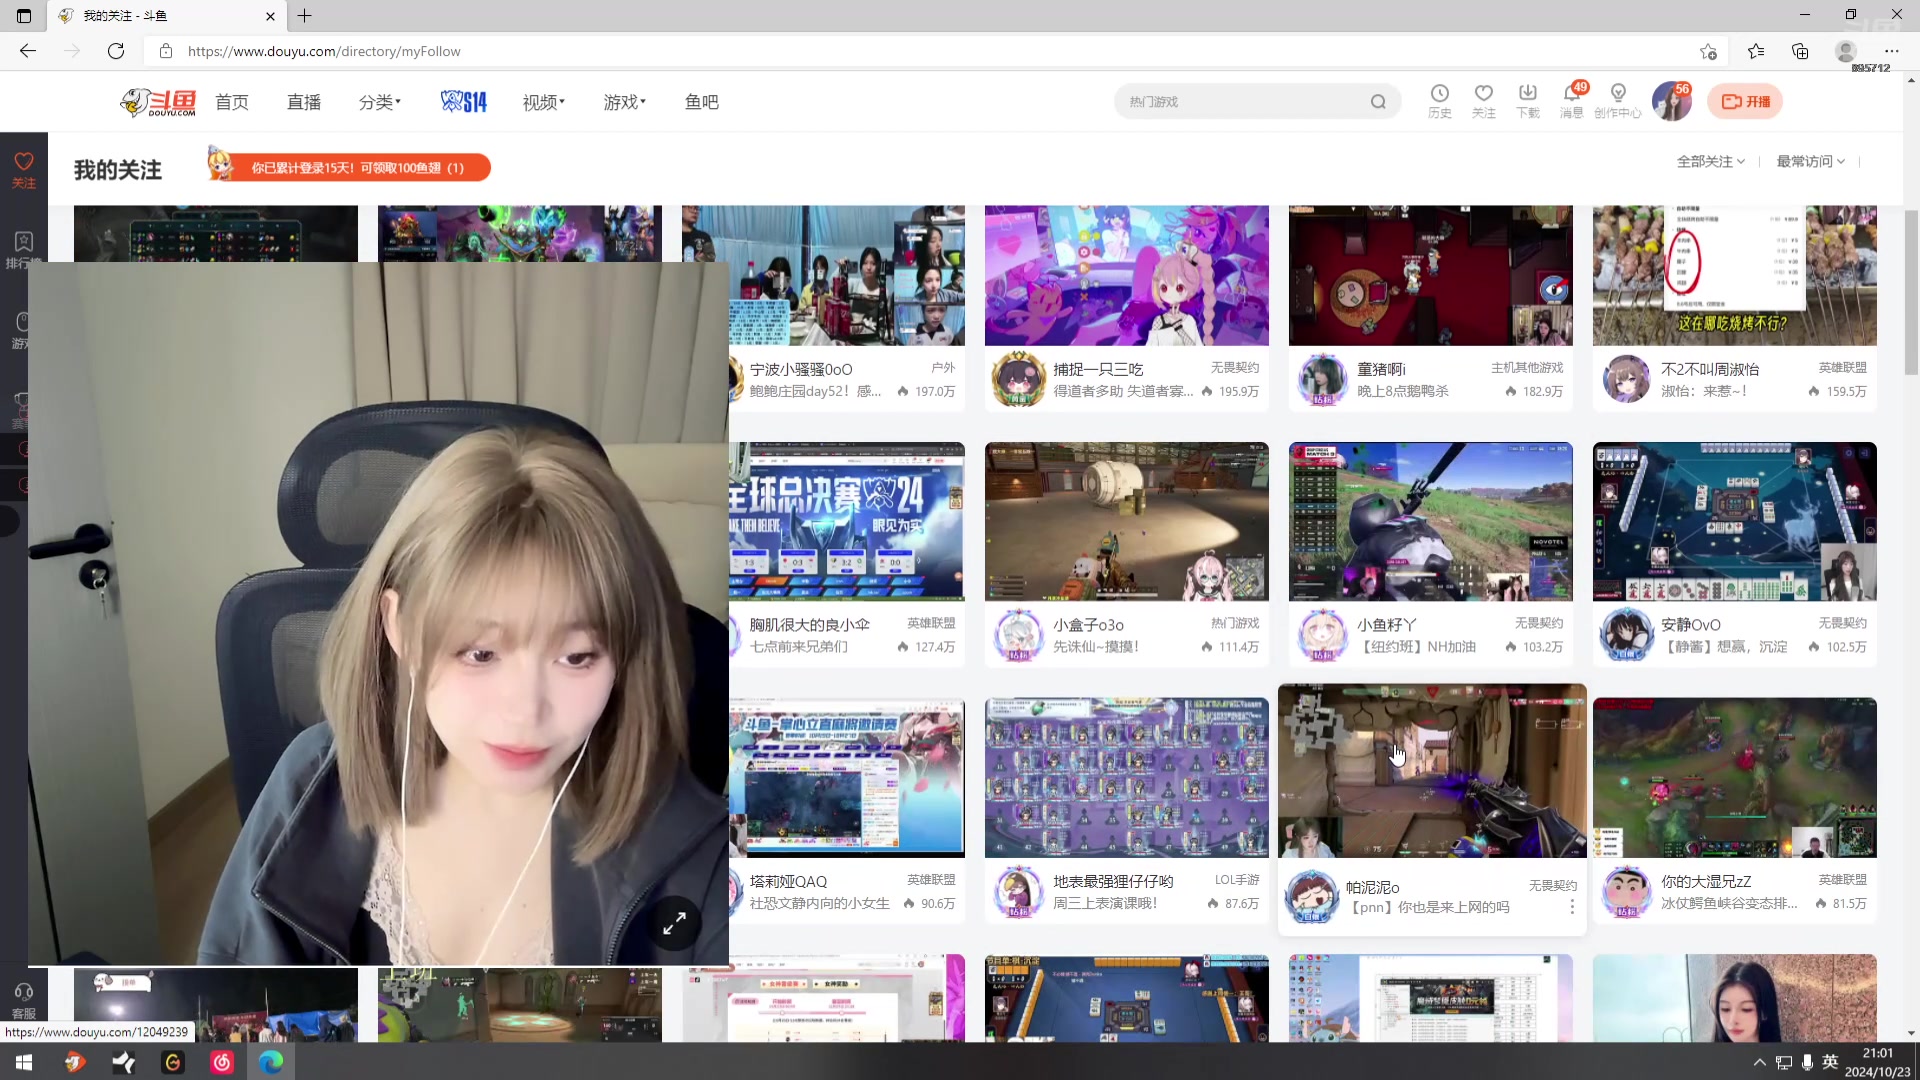Viewport: 1920px width, 1080px height.
Task: Click the browser address bar URL
Action: coord(324,51)
